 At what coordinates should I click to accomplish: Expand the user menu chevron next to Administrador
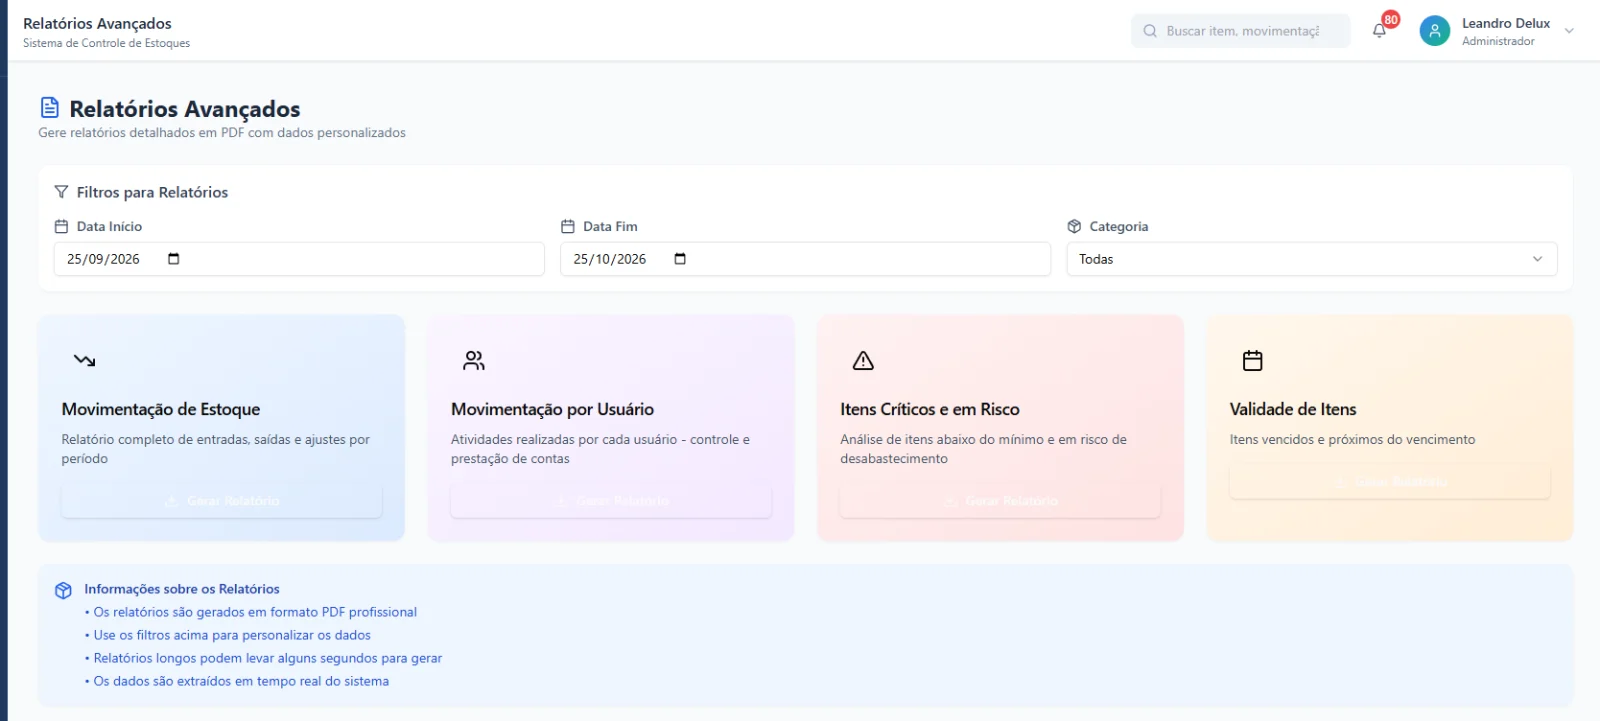click(x=1569, y=31)
